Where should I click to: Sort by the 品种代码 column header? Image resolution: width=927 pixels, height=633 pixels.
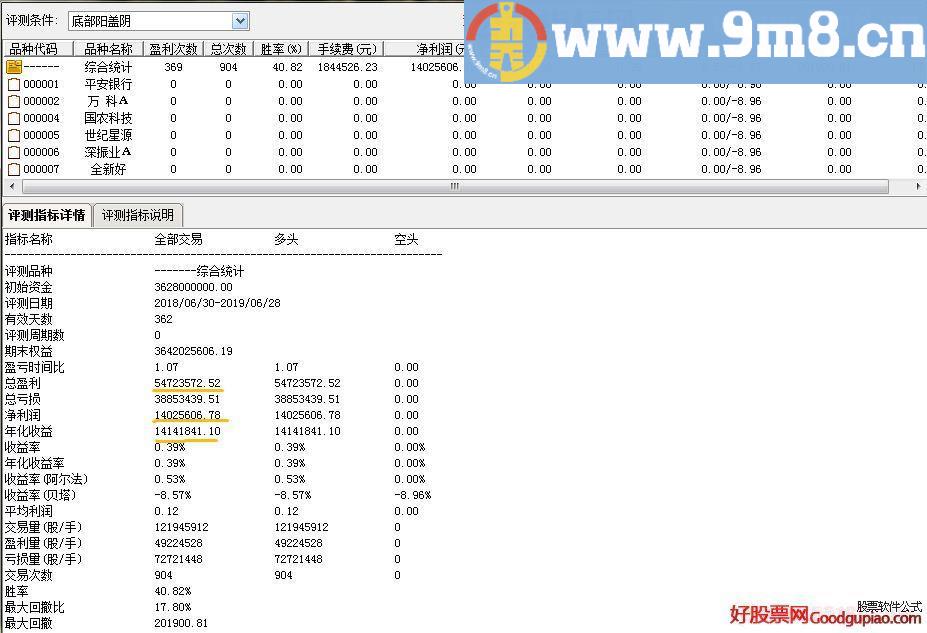tap(34, 49)
